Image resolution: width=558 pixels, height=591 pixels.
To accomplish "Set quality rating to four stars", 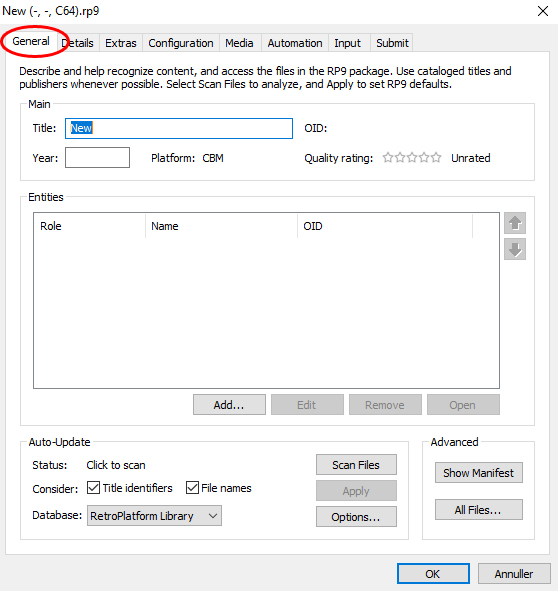I will coord(424,157).
